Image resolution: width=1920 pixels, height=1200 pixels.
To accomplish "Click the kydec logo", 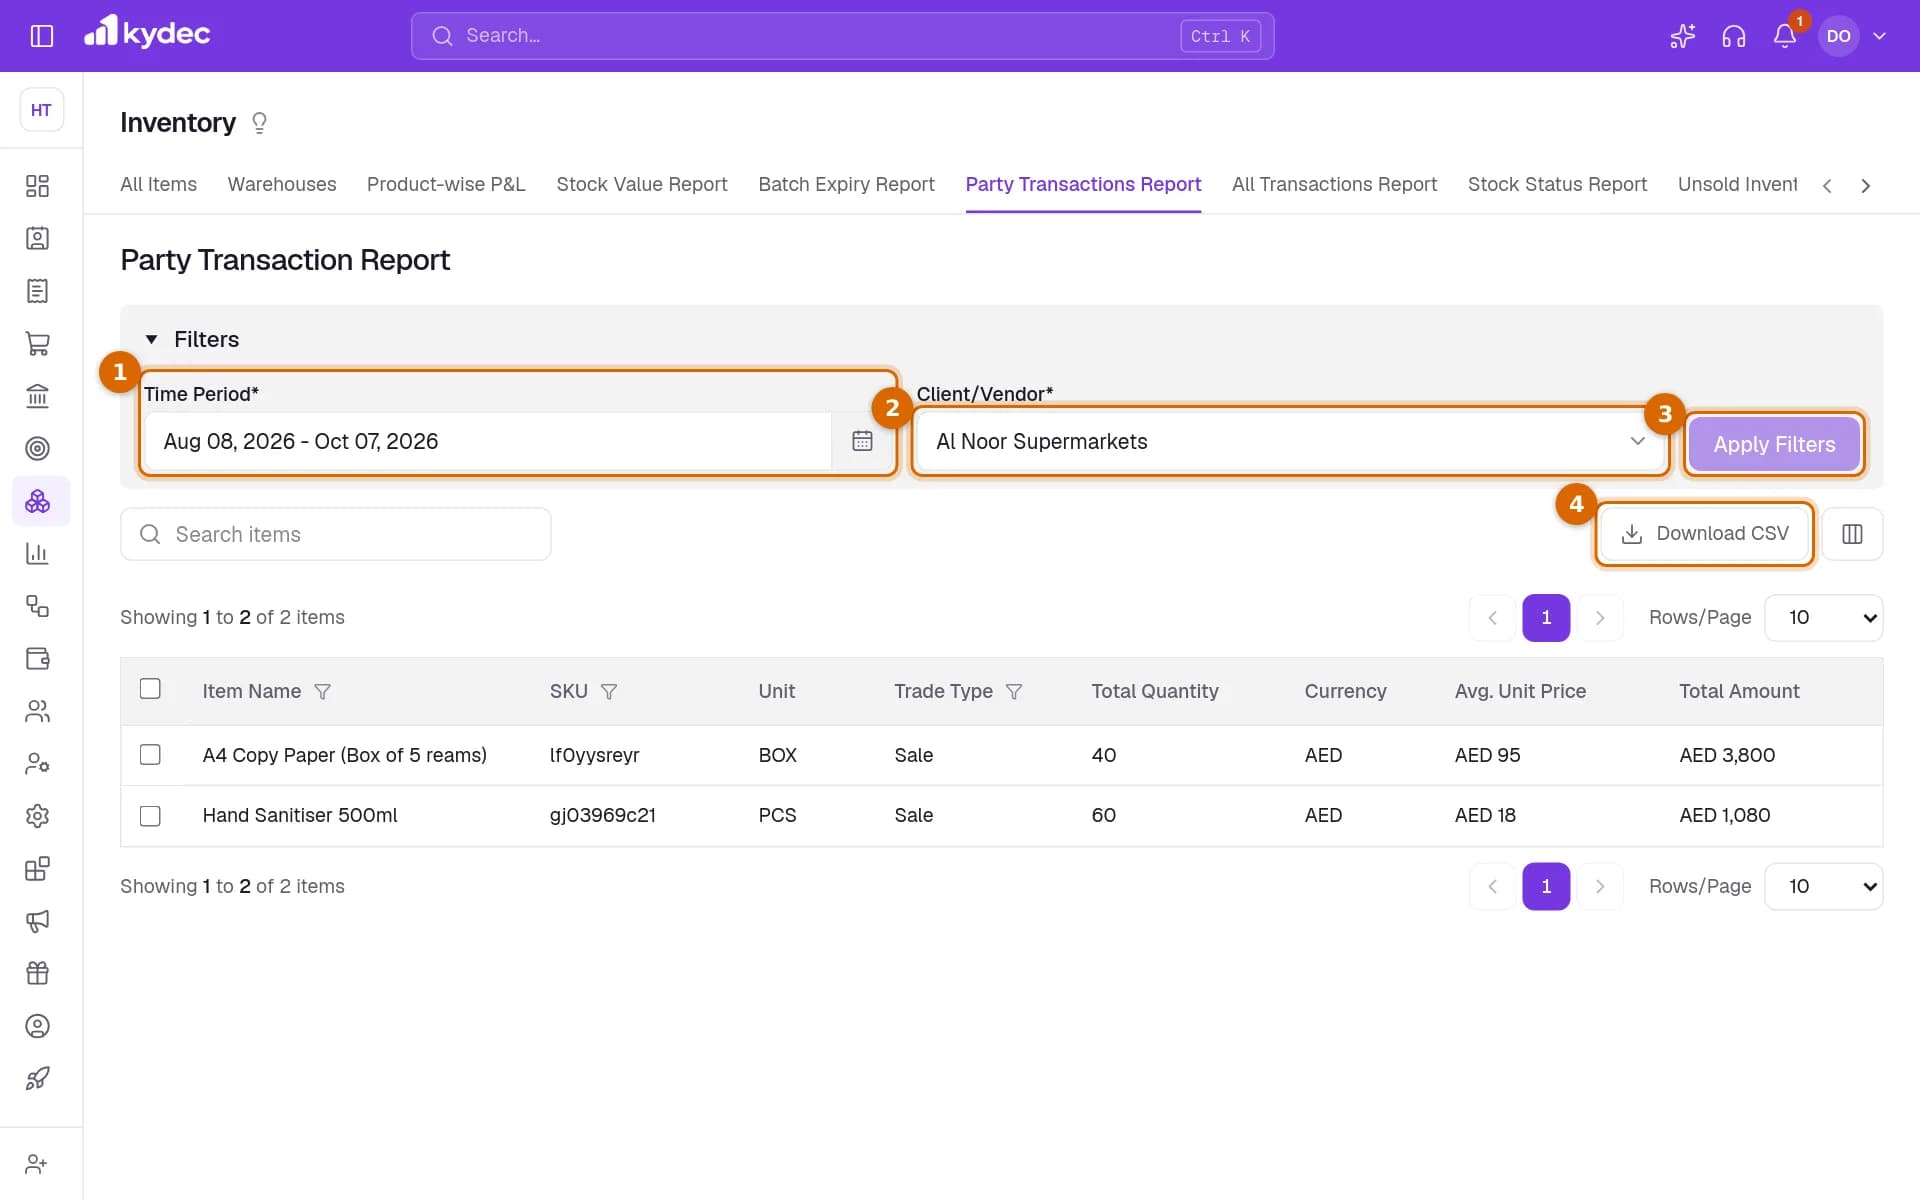I will coord(147,33).
